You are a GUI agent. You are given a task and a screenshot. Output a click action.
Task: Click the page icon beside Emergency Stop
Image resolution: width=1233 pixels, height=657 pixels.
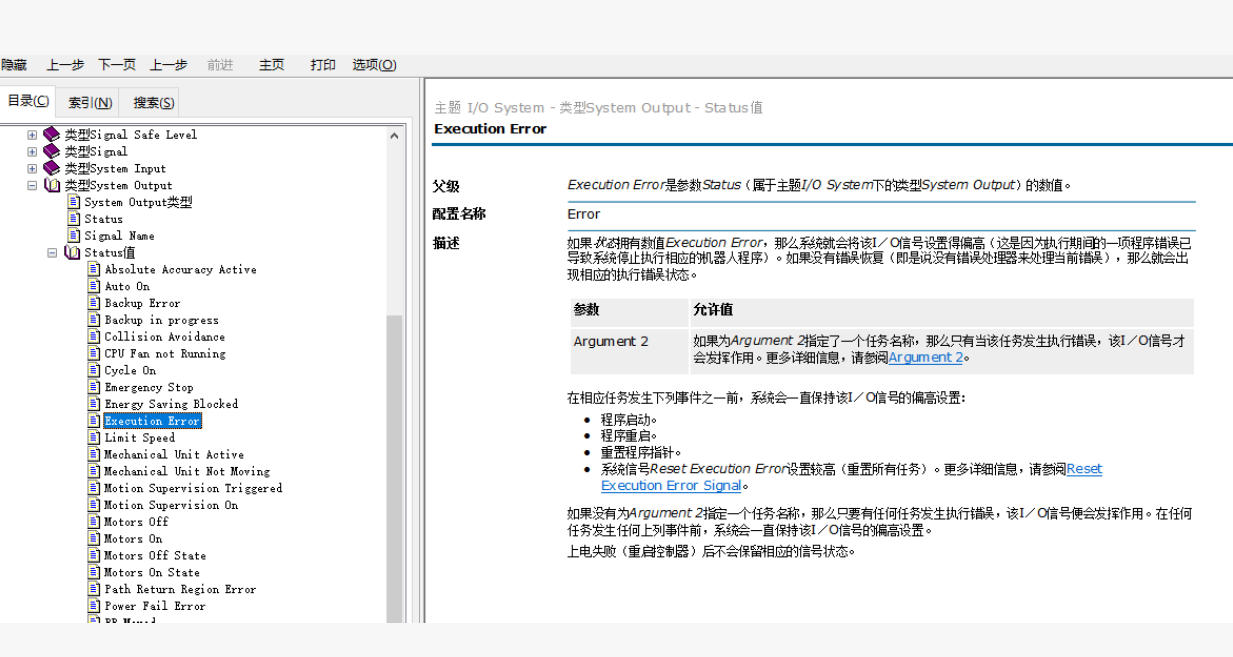[x=94, y=387]
